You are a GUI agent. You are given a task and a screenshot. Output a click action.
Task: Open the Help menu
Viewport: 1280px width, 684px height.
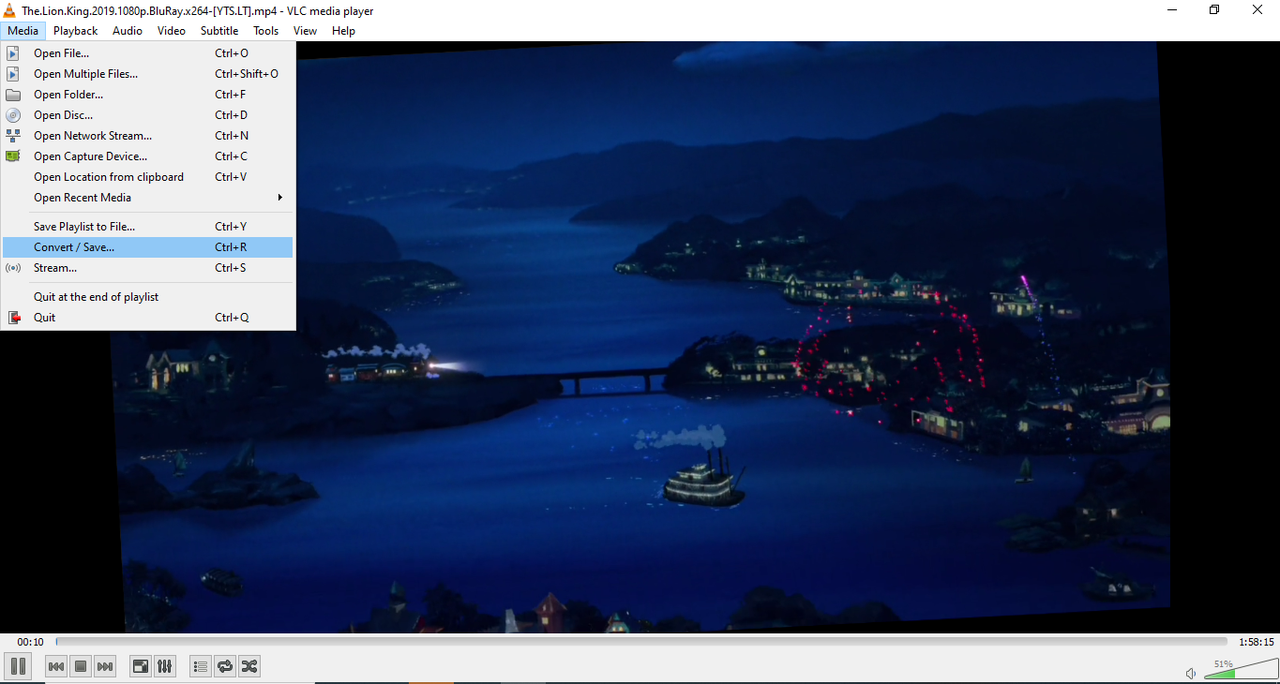coord(343,31)
